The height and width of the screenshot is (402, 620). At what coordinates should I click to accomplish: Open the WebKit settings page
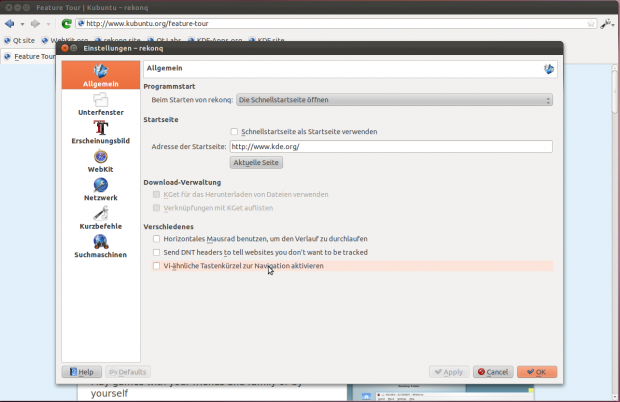pos(100,162)
